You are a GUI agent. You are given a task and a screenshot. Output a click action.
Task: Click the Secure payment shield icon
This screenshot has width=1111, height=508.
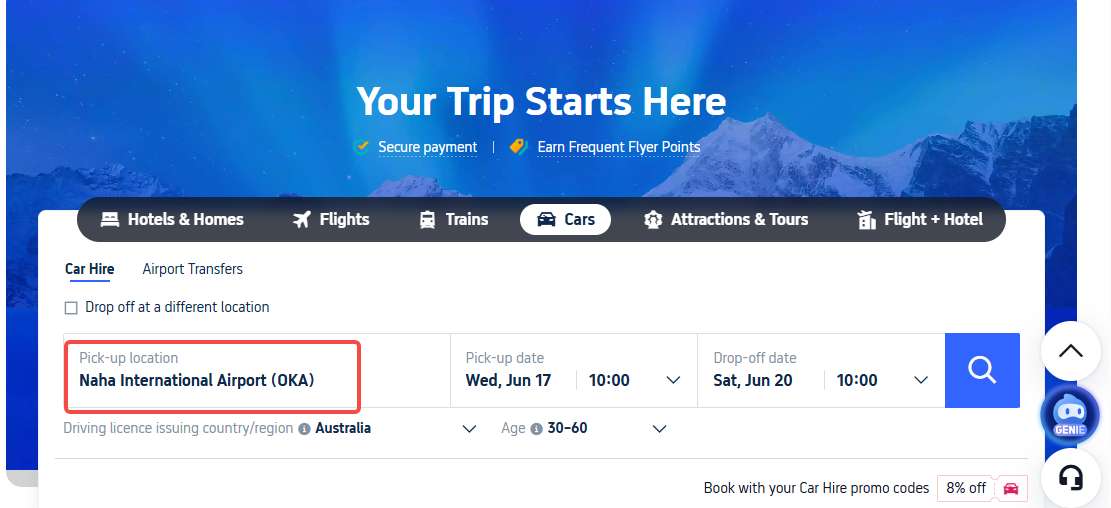(x=362, y=147)
